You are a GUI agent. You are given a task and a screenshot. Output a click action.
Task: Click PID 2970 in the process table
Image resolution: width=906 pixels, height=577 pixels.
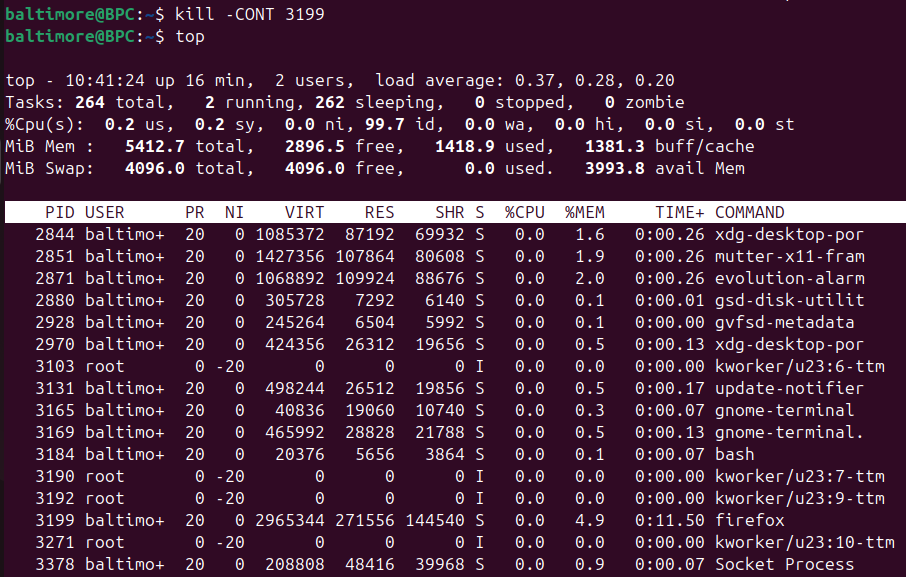55,344
